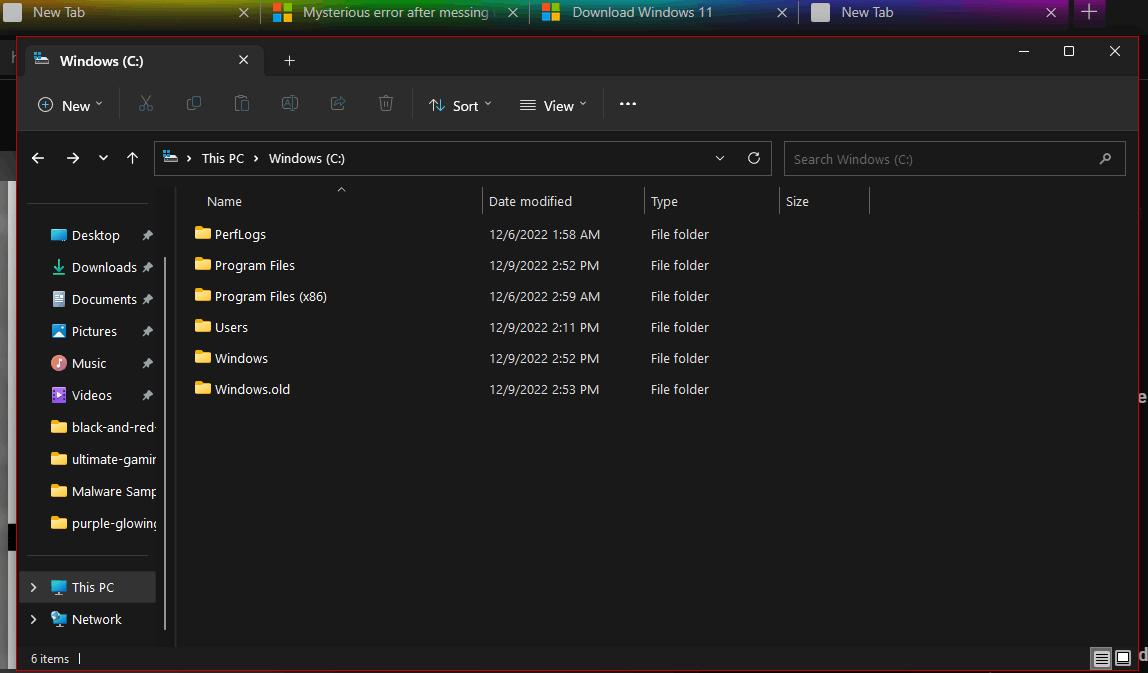This screenshot has height=673, width=1148.
Task: Open Downloads in the navigation pane
Action: coord(104,267)
